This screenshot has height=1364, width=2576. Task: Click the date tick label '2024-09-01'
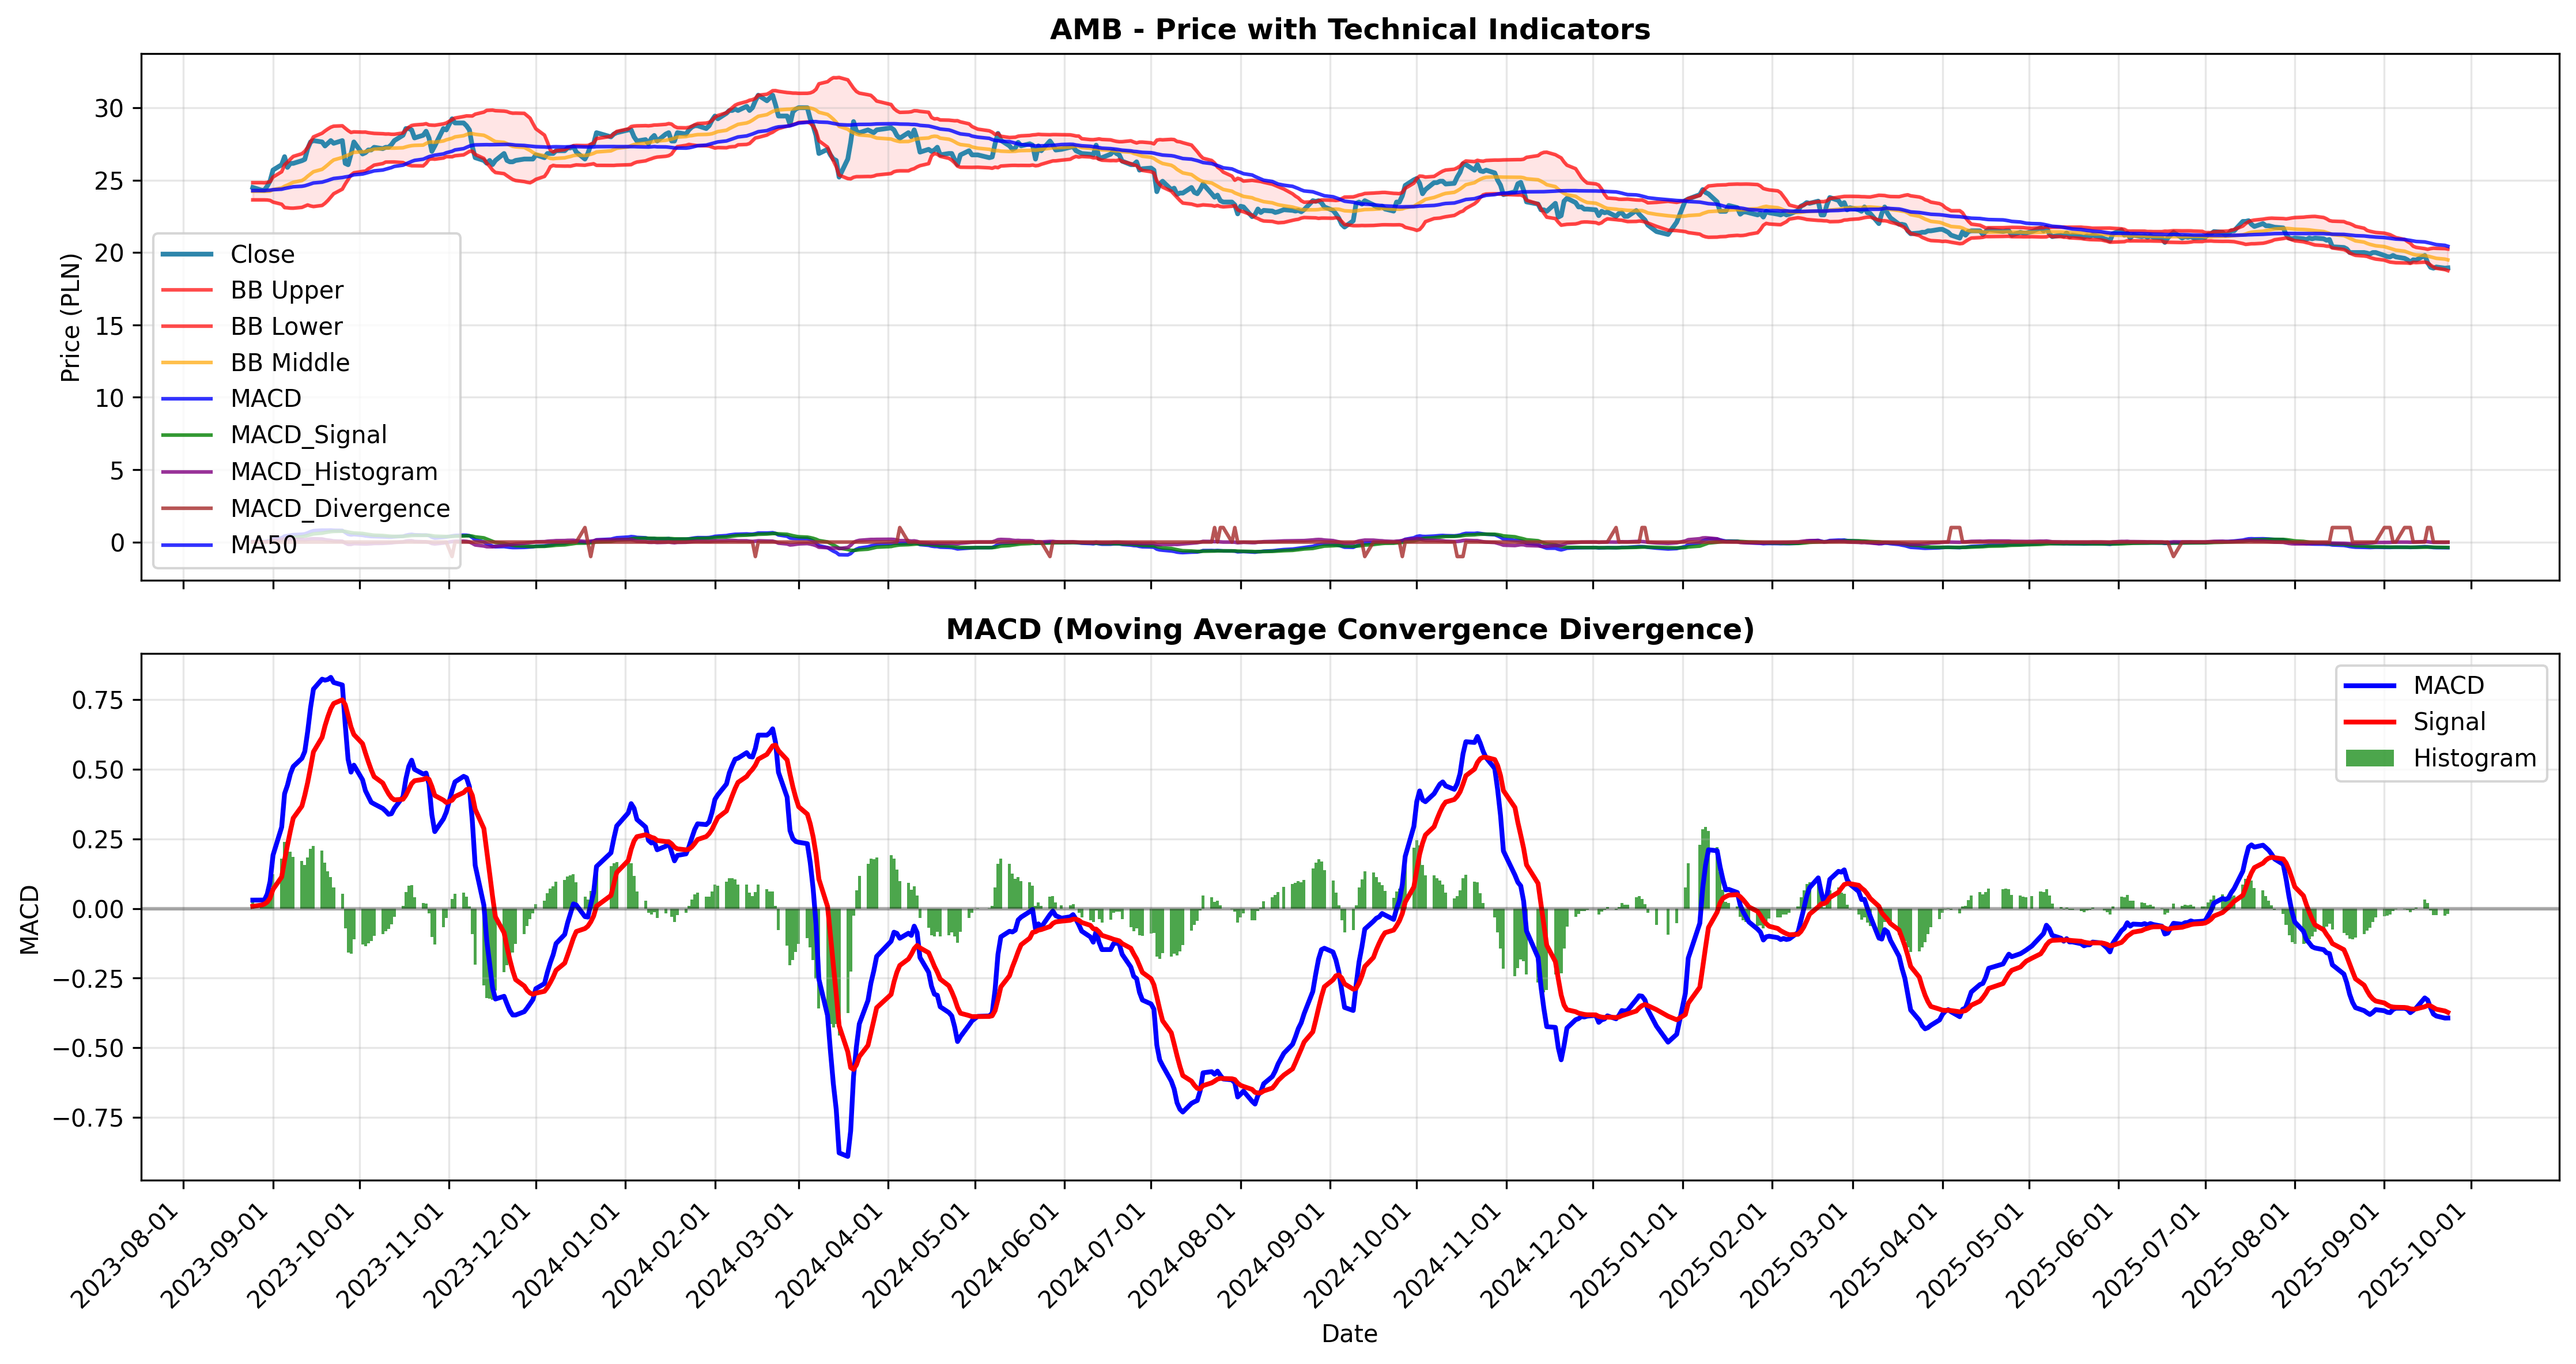[x=1272, y=1255]
